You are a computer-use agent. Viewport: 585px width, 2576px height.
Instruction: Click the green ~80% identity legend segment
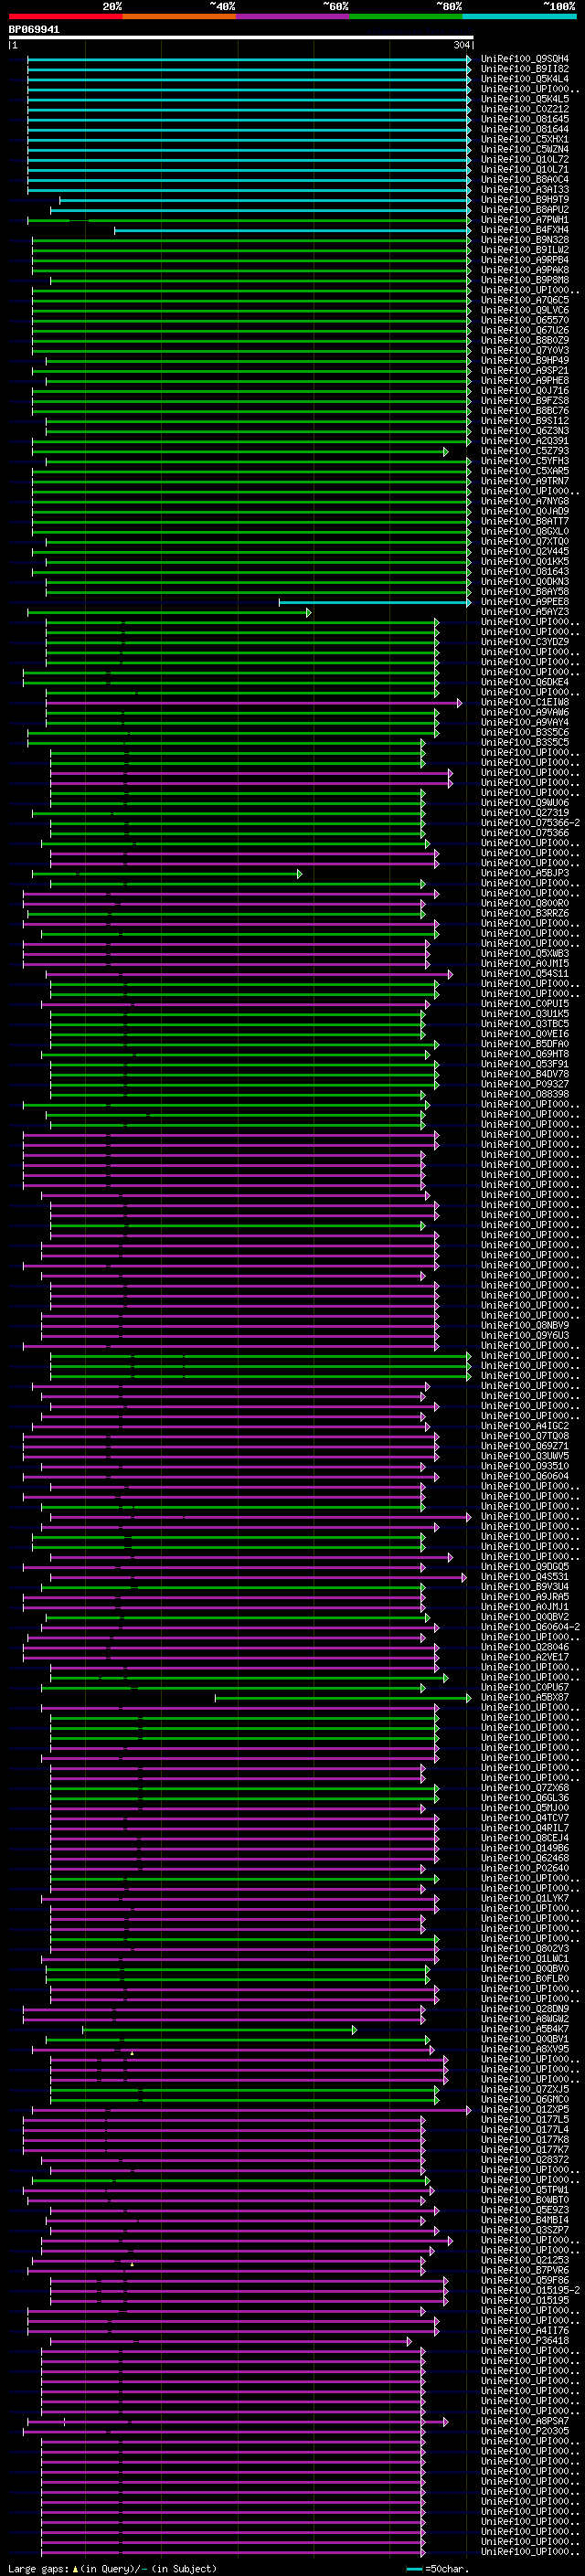tap(406, 16)
